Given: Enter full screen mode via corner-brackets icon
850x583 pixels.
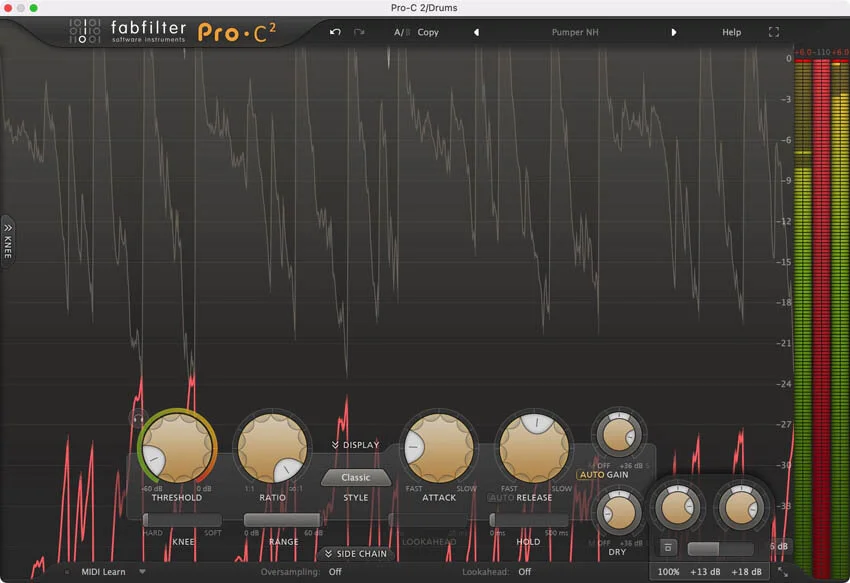Looking at the screenshot, I should (x=774, y=32).
